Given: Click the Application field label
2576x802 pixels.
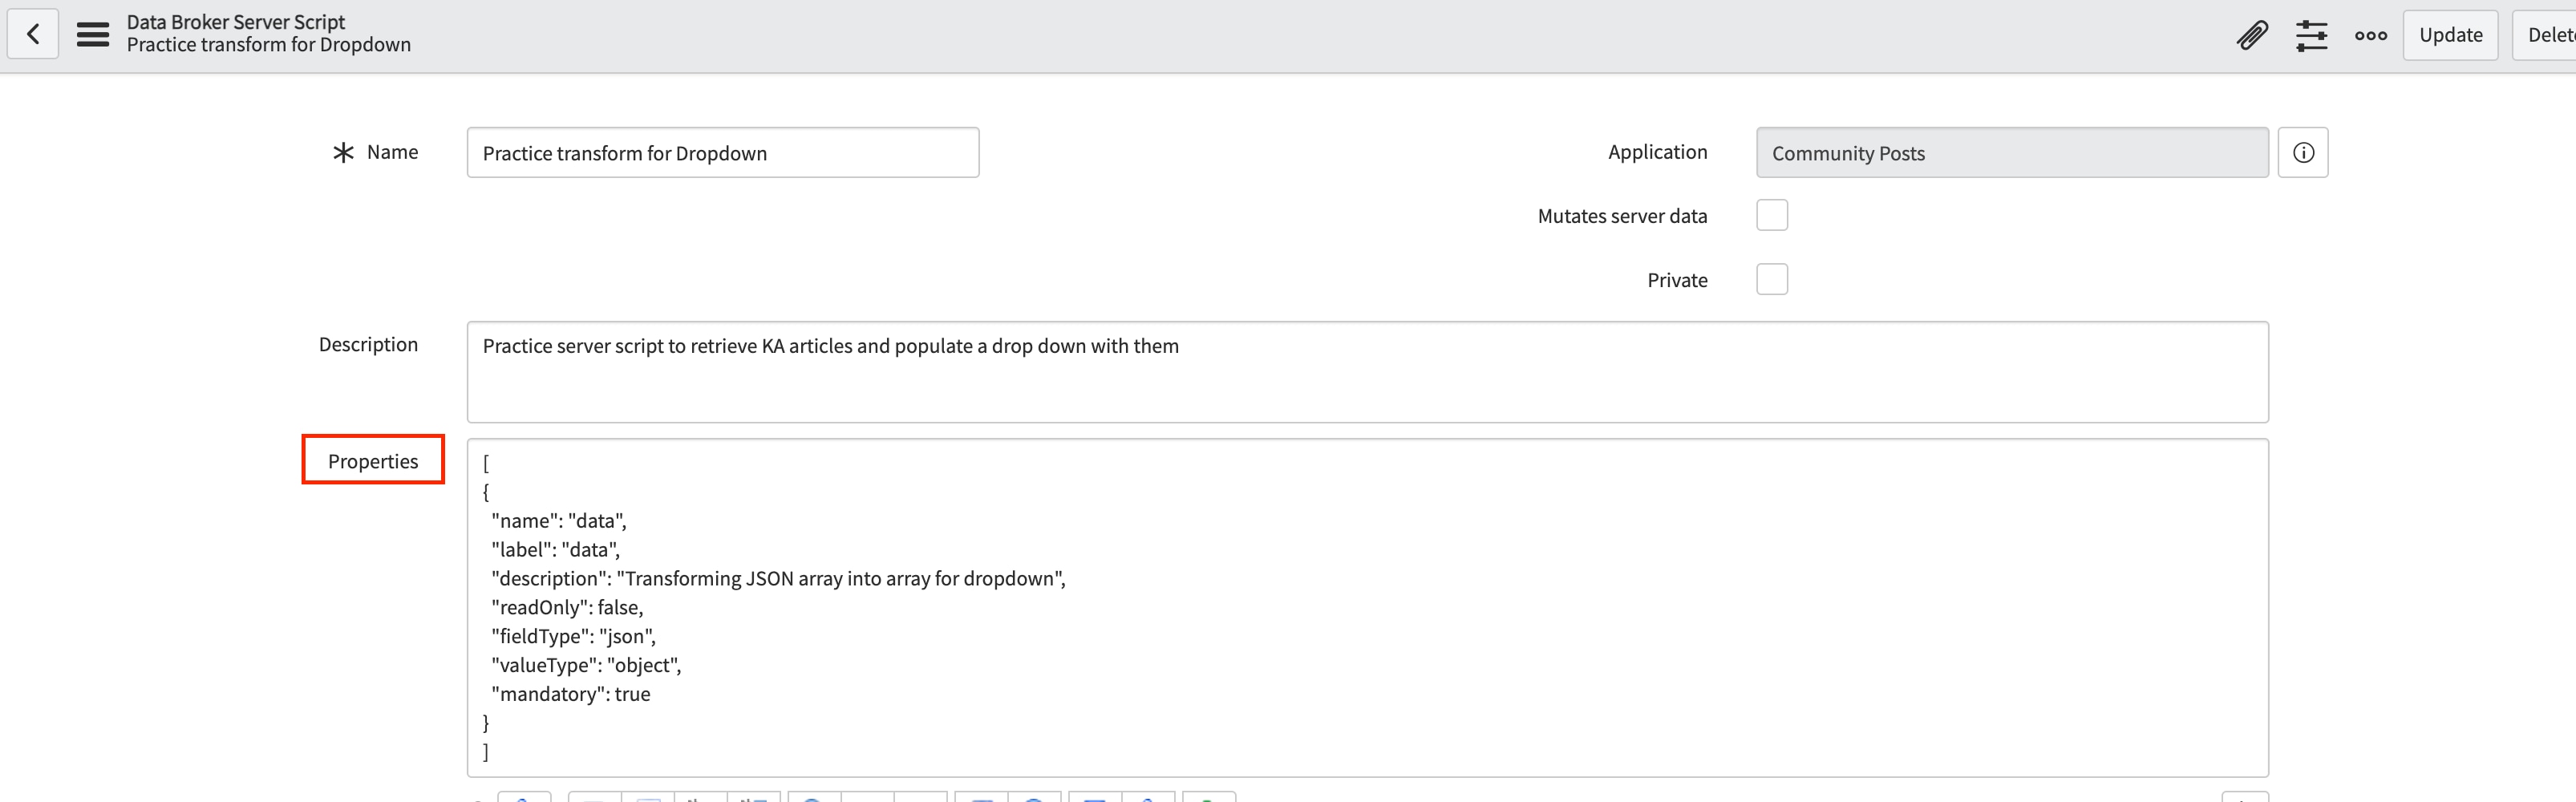Looking at the screenshot, I should [x=1657, y=152].
